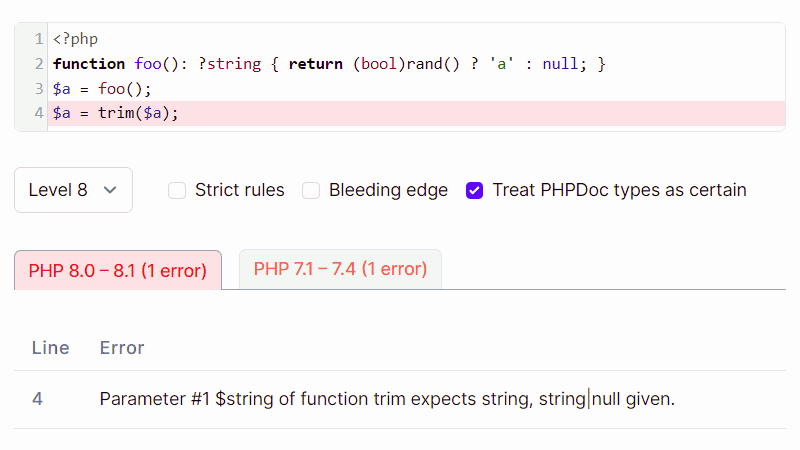Click the 'Error' column header
Image resolution: width=800 pixels, height=450 pixels.
pyautogui.click(x=122, y=348)
